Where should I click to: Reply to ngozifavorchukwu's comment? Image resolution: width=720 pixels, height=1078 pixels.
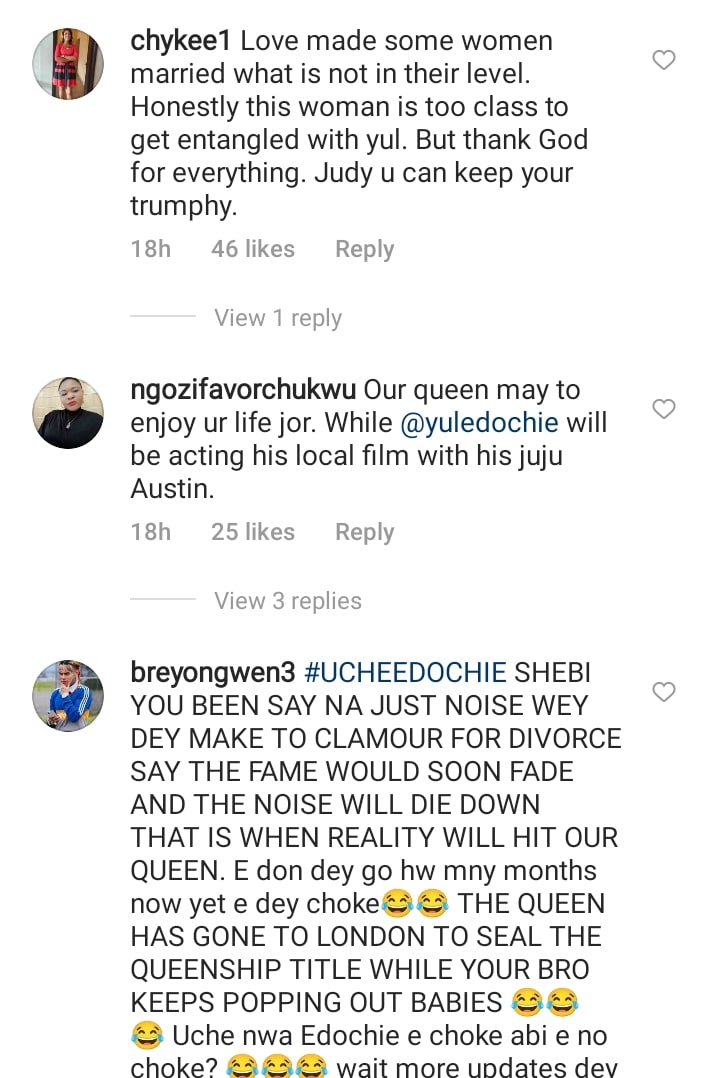tap(364, 532)
